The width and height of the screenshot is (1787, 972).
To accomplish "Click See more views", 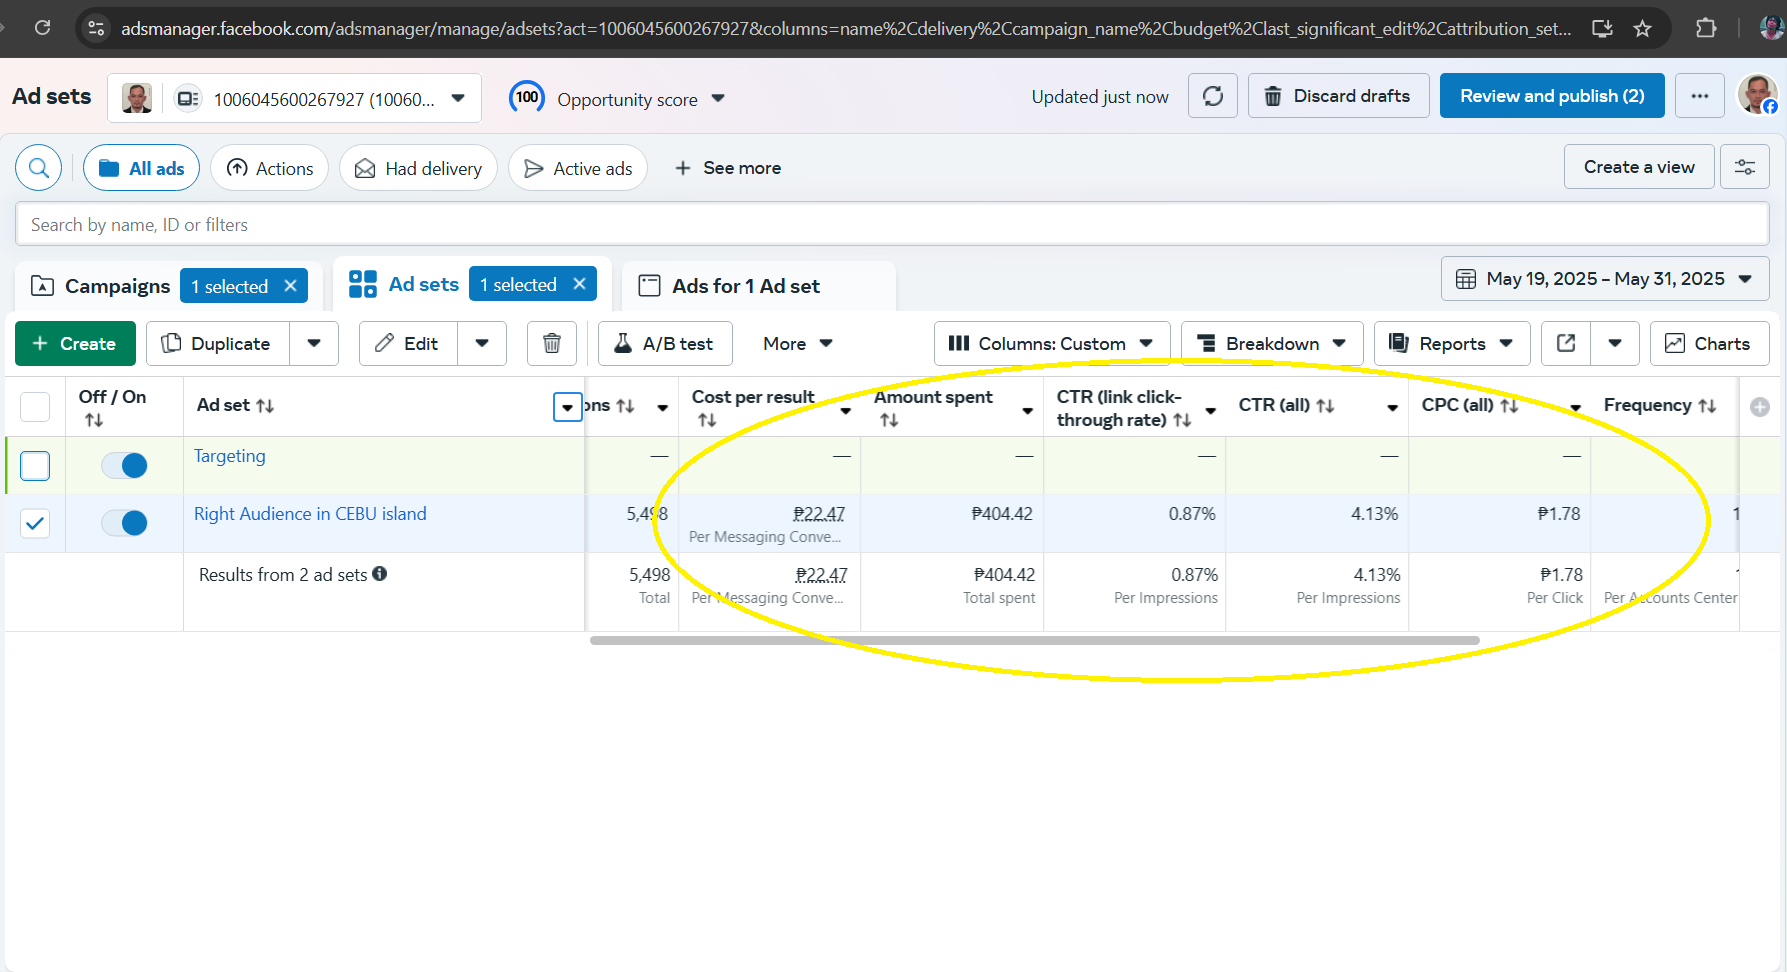I will click(727, 168).
